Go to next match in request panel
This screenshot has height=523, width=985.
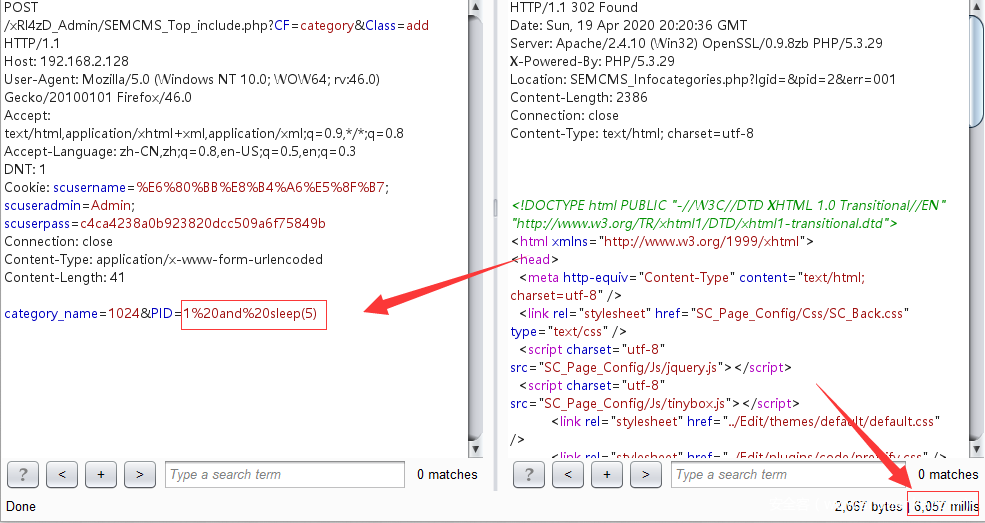(140, 474)
